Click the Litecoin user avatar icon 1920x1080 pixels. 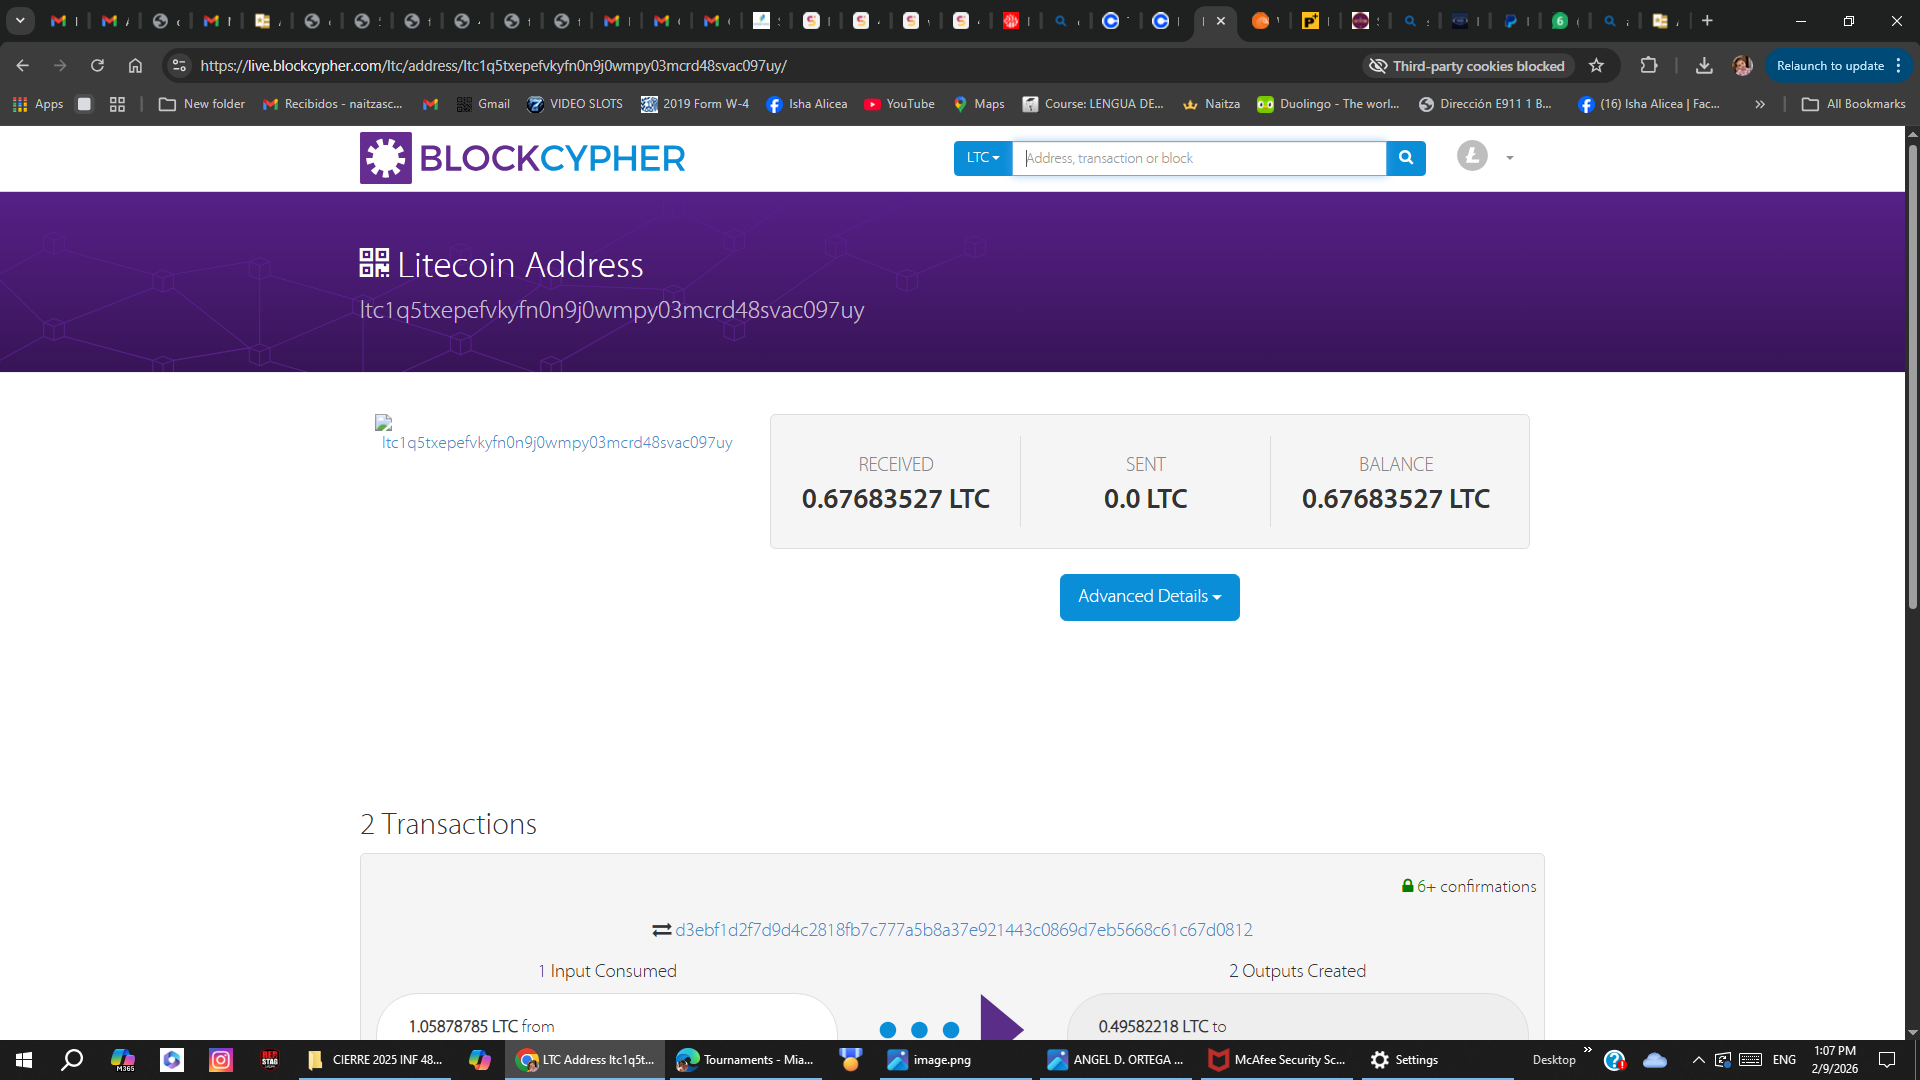pyautogui.click(x=1471, y=156)
